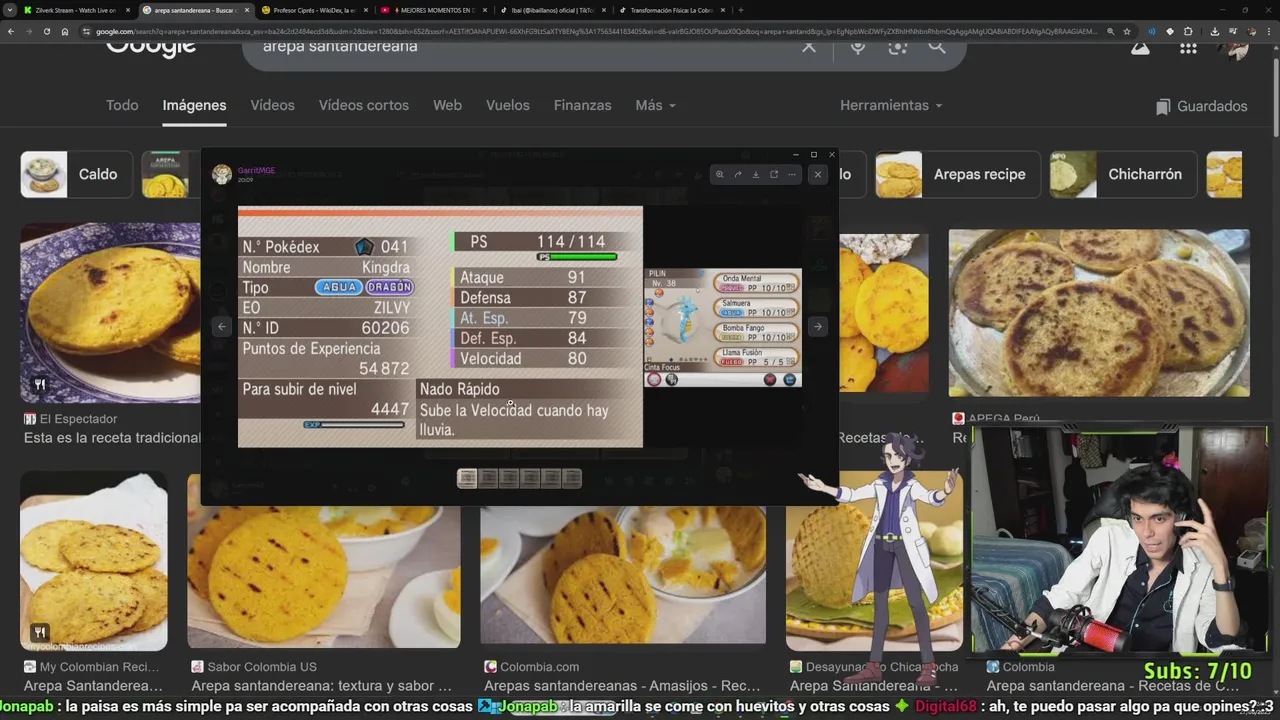Image resolution: width=1280 pixels, height=720 pixels.
Task: Download the image from viewer toolbar
Action: 755,174
